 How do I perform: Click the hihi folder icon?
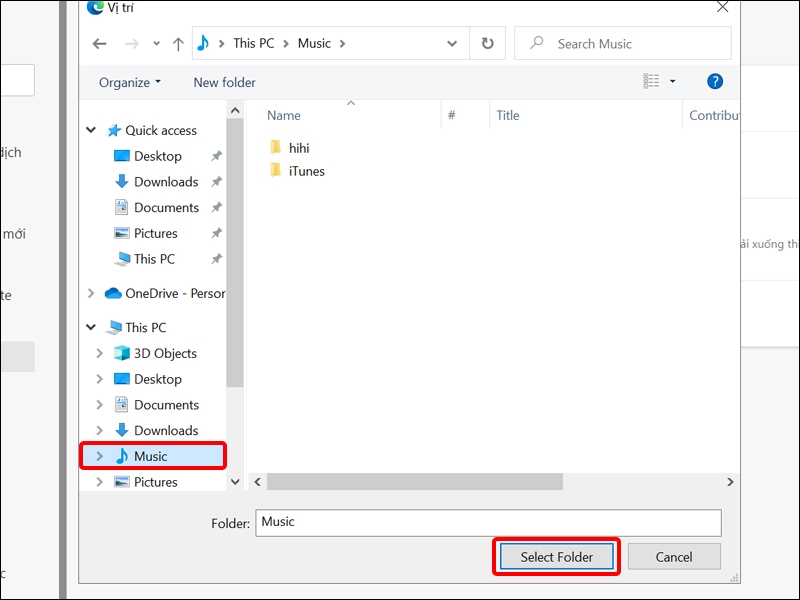(x=276, y=147)
